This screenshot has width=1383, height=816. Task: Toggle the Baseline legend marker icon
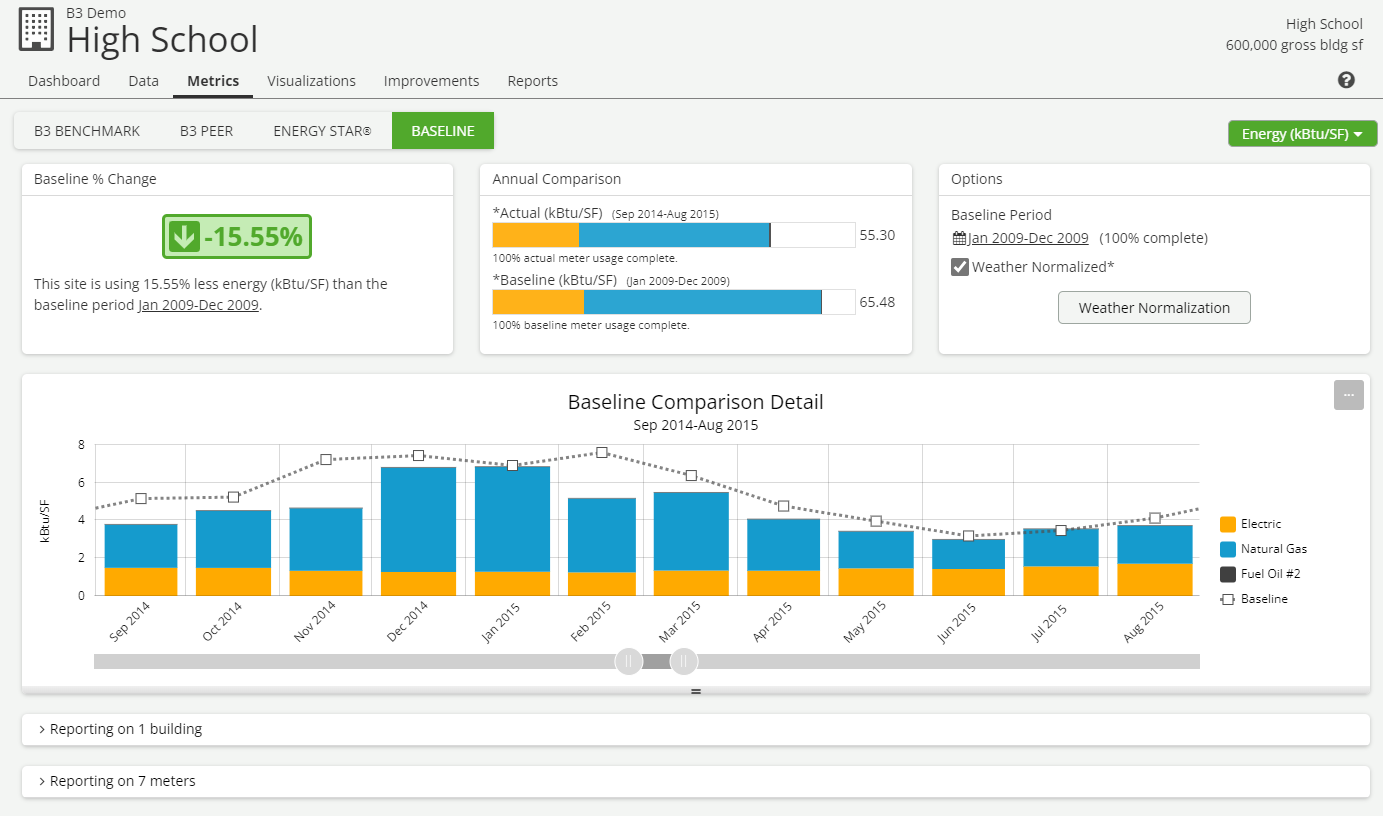1228,599
